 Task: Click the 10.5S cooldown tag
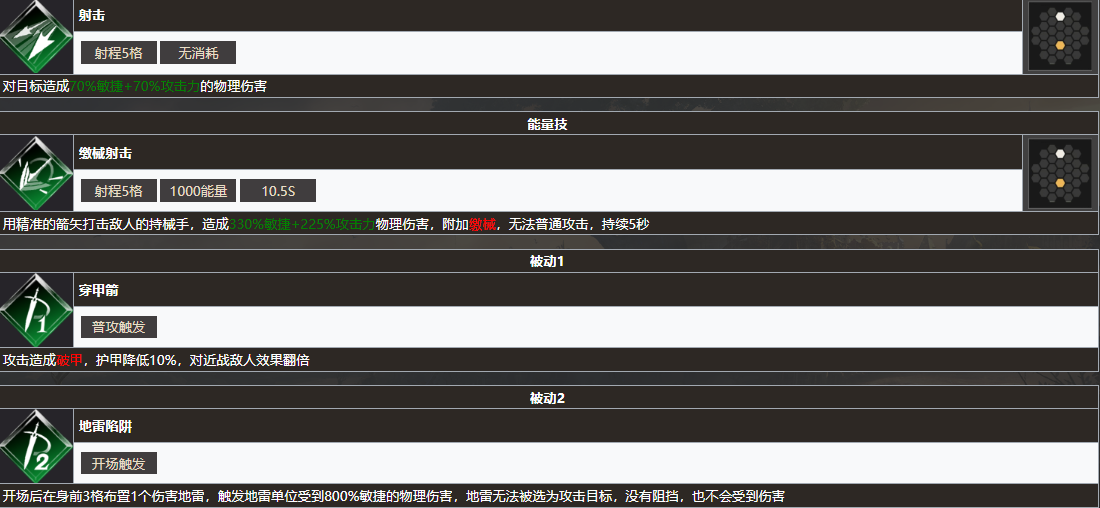pyautogui.click(x=278, y=191)
